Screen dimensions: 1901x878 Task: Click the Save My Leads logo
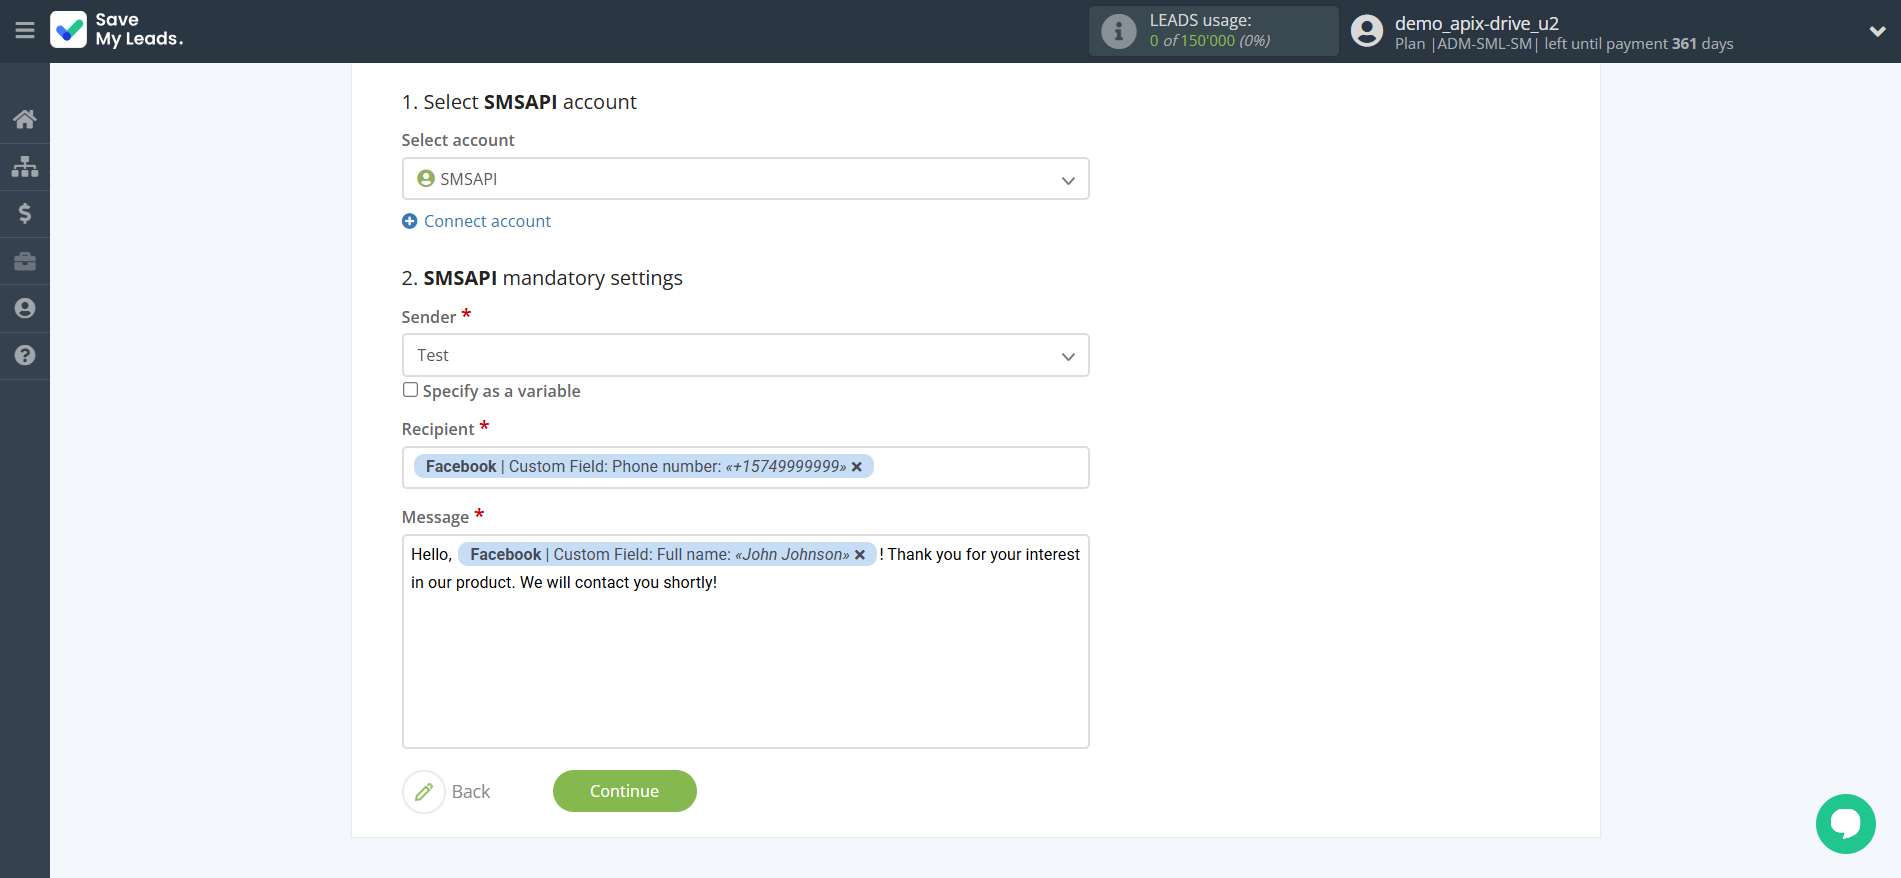pyautogui.click(x=117, y=30)
